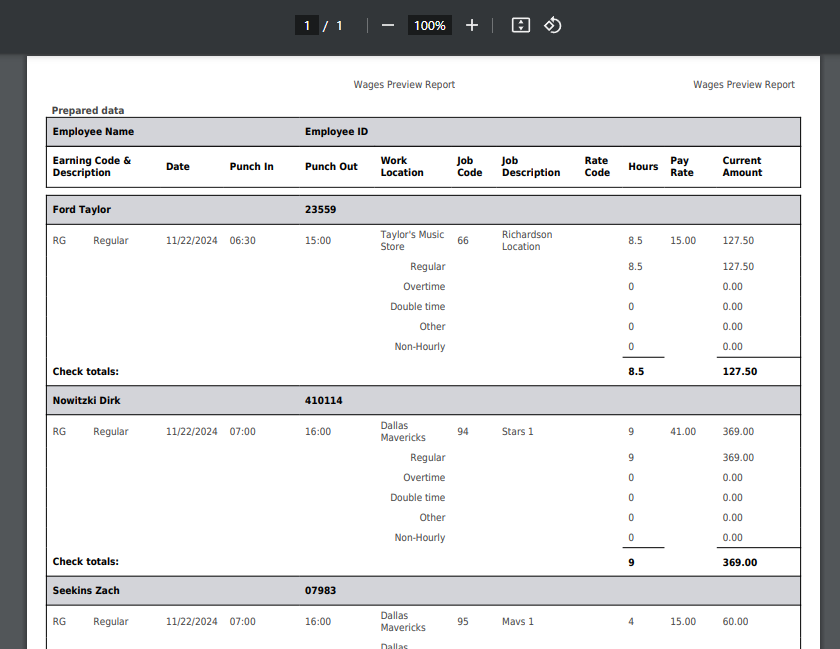Click the 'Employee Name' header
Screen dimensions: 840x649
[93, 132]
